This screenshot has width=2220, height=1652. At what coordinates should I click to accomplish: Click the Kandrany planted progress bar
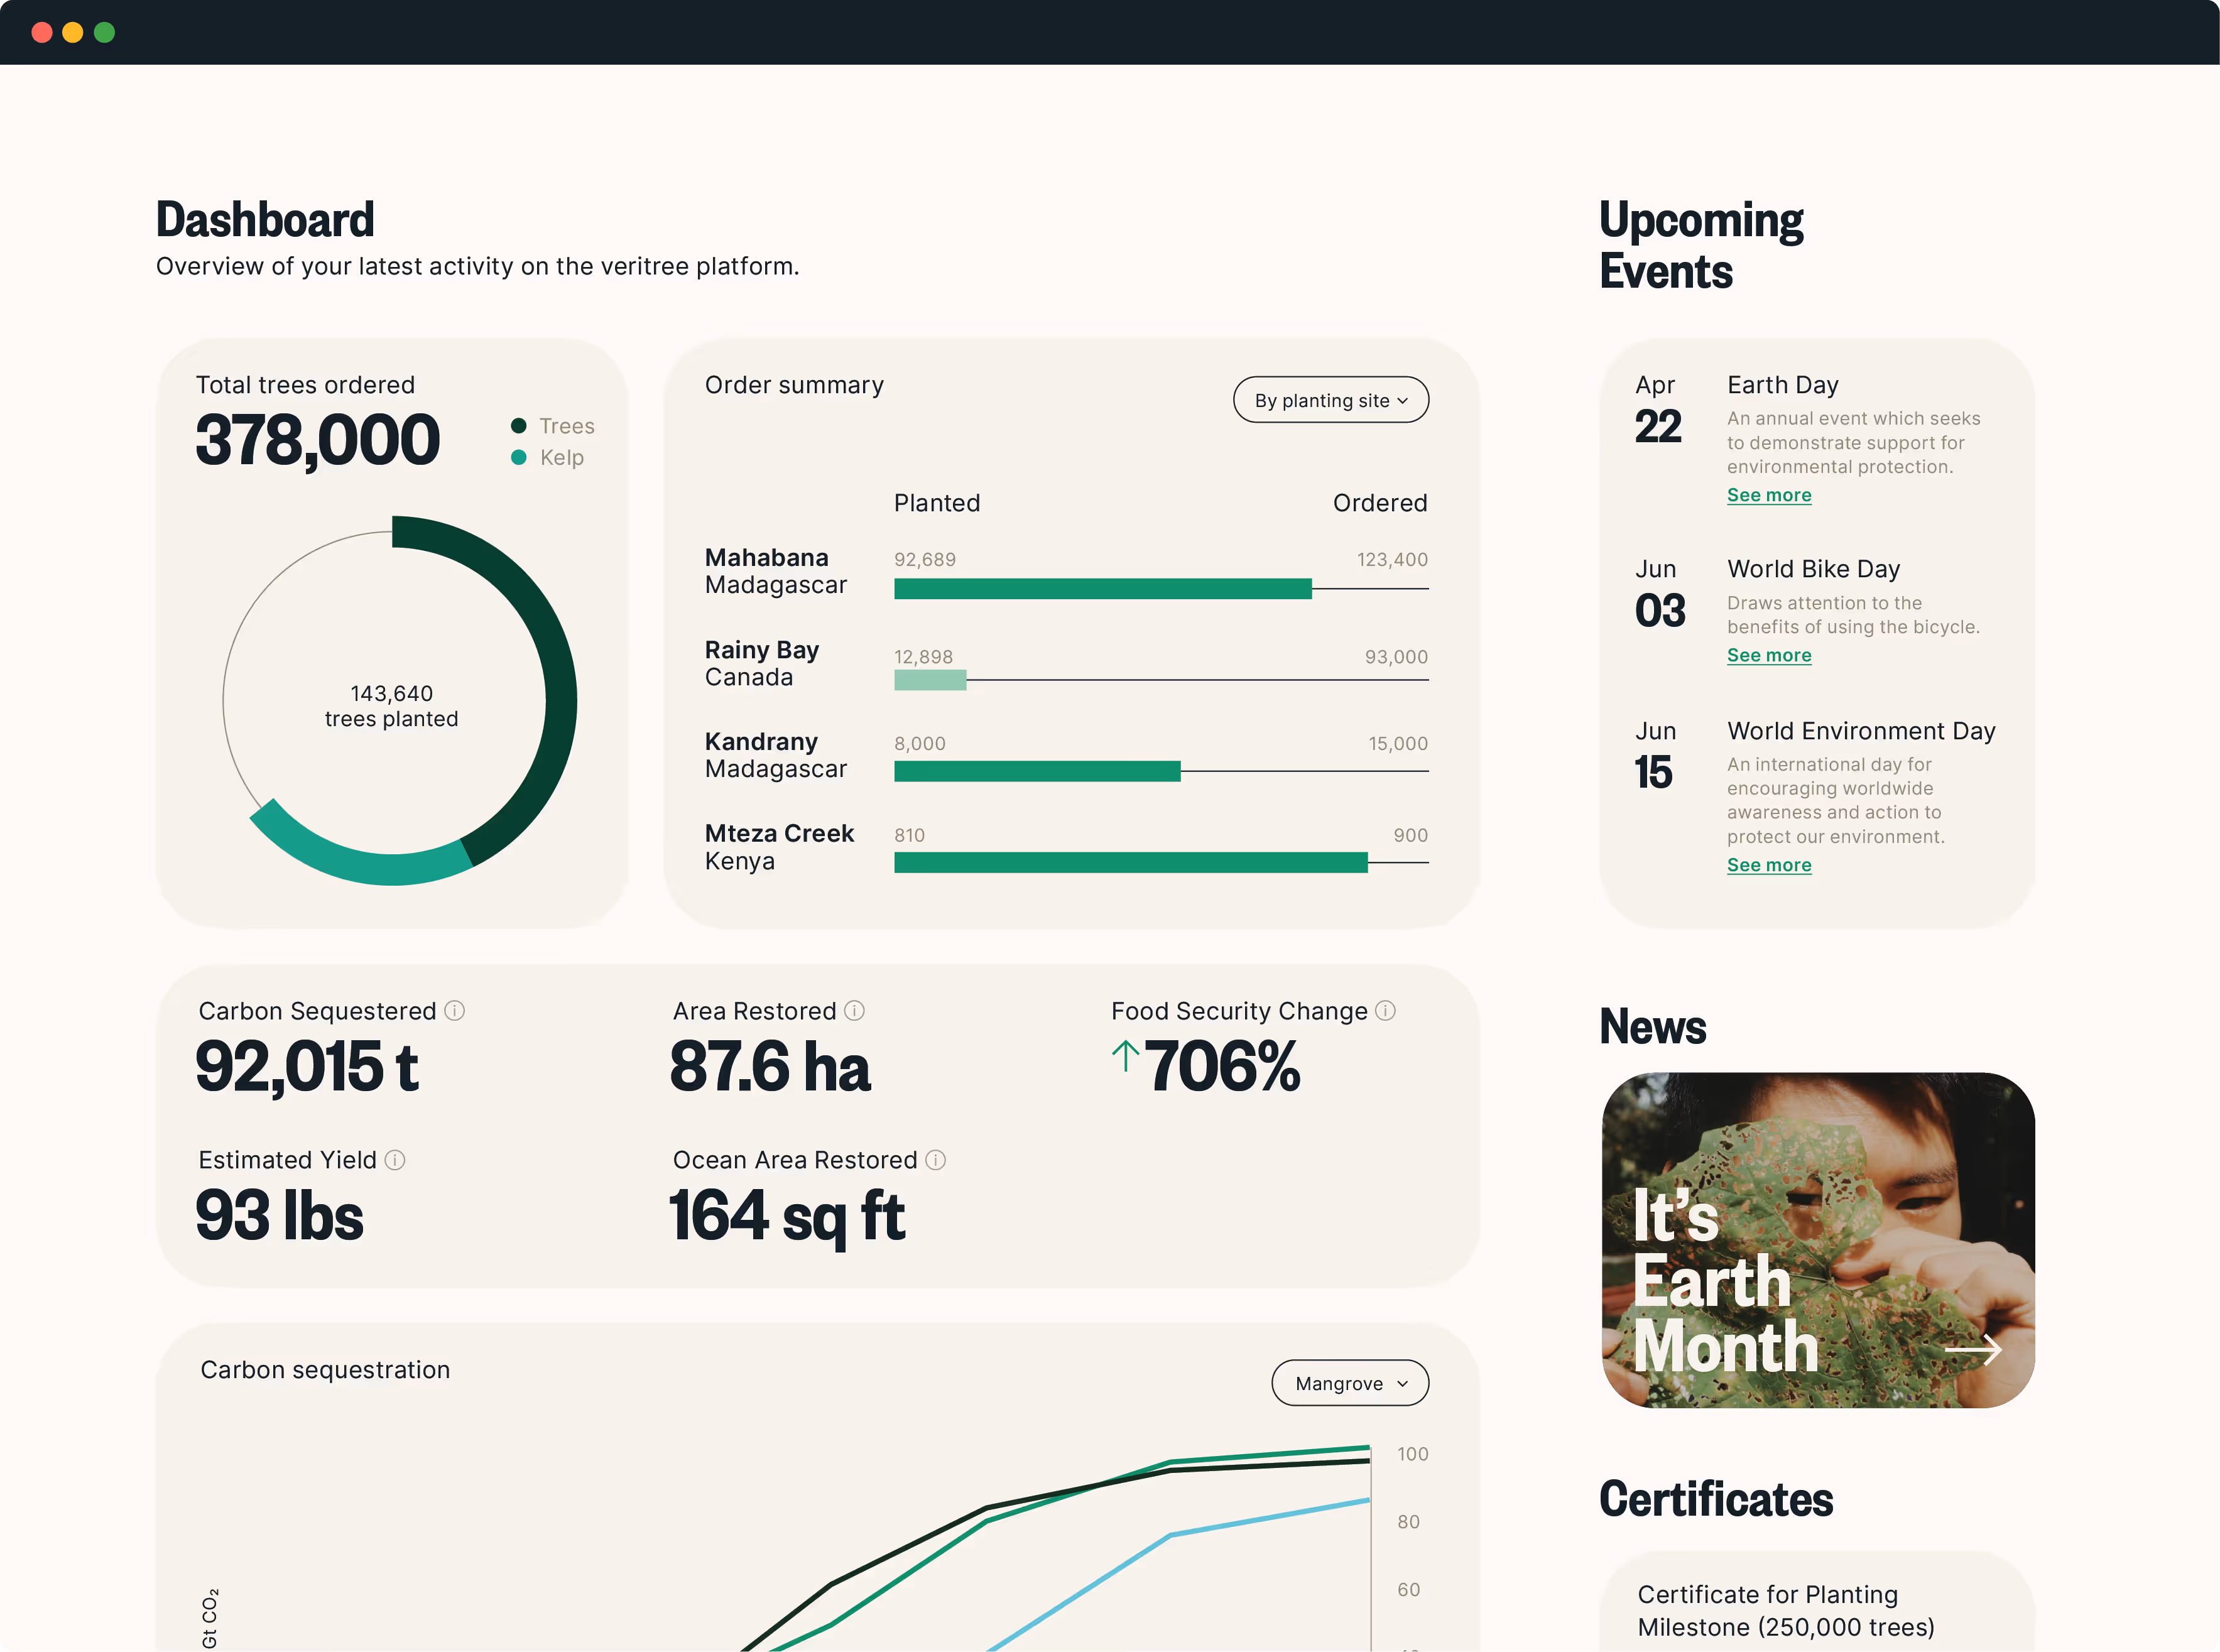(x=1037, y=771)
